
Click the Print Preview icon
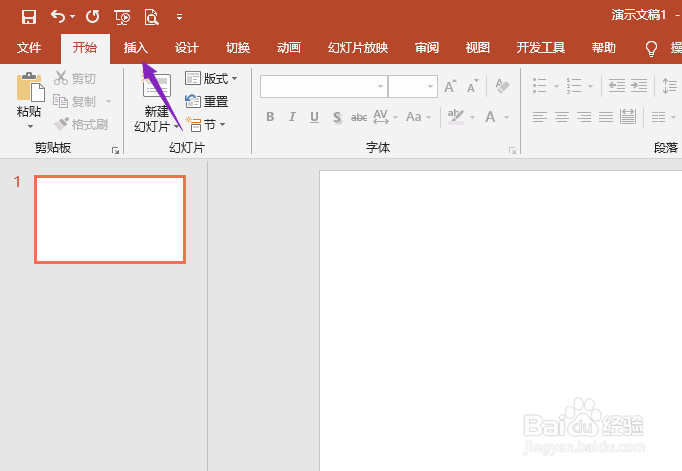151,17
